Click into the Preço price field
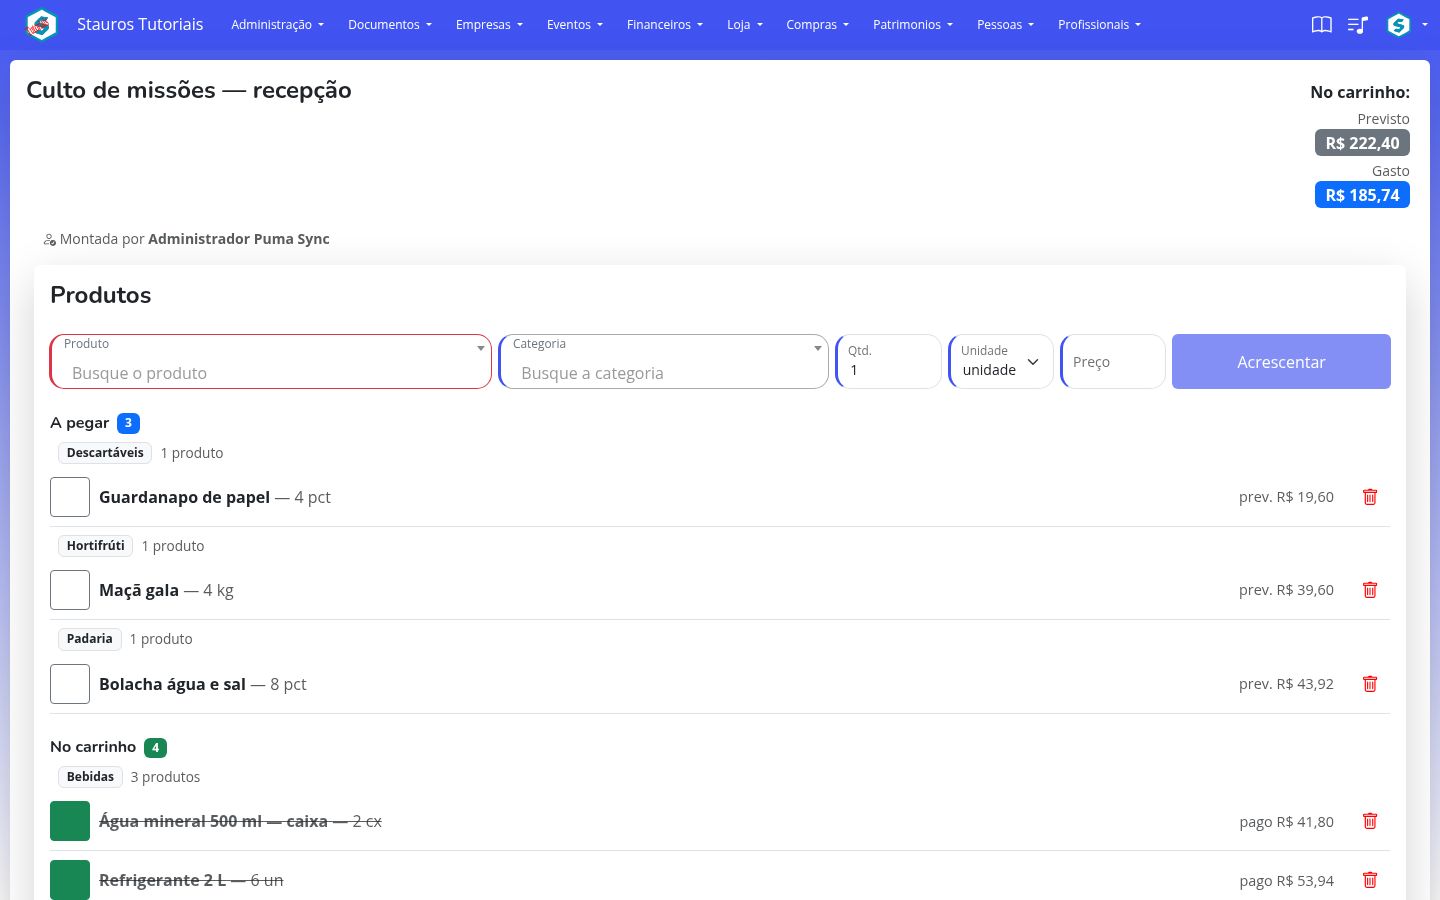The height and width of the screenshot is (900, 1440). 1113,361
